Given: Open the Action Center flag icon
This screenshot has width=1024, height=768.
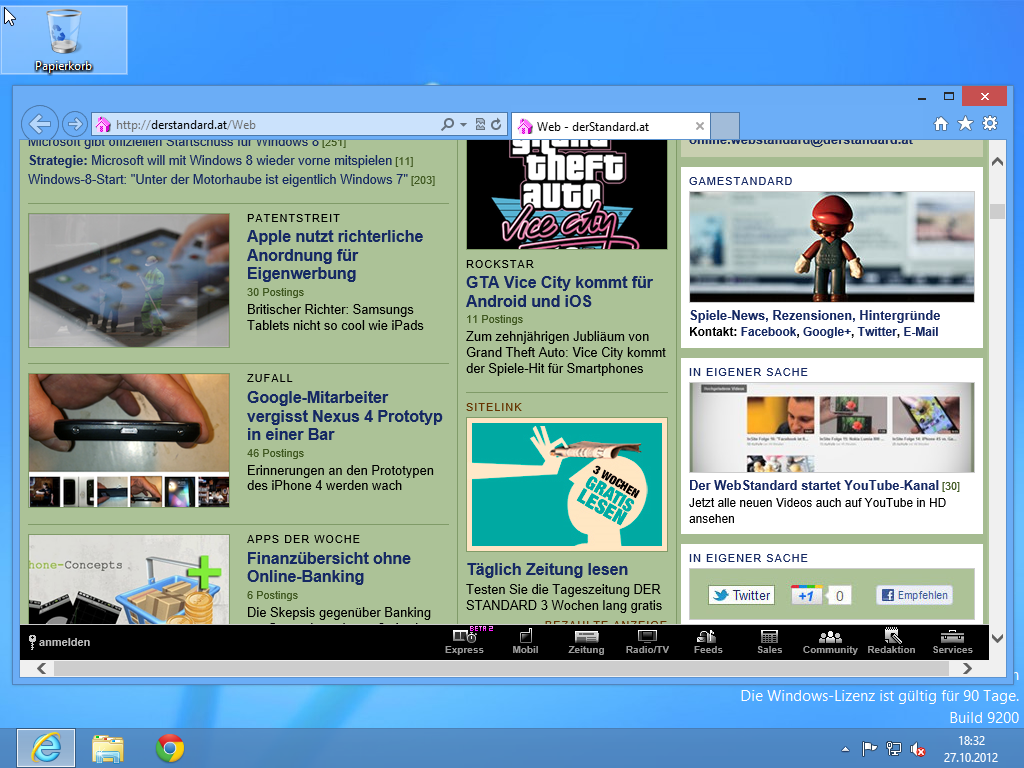Looking at the screenshot, I should (869, 749).
